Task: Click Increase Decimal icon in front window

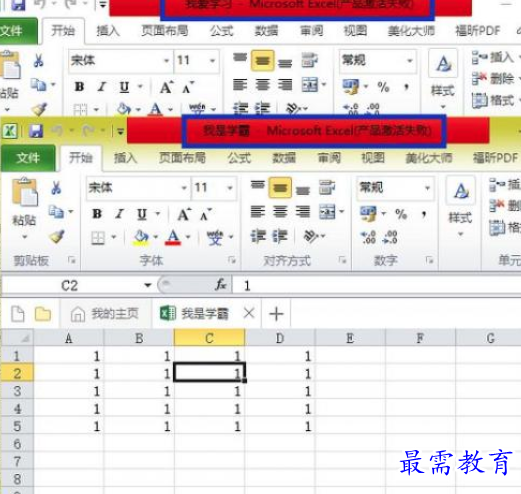Action: point(369,237)
